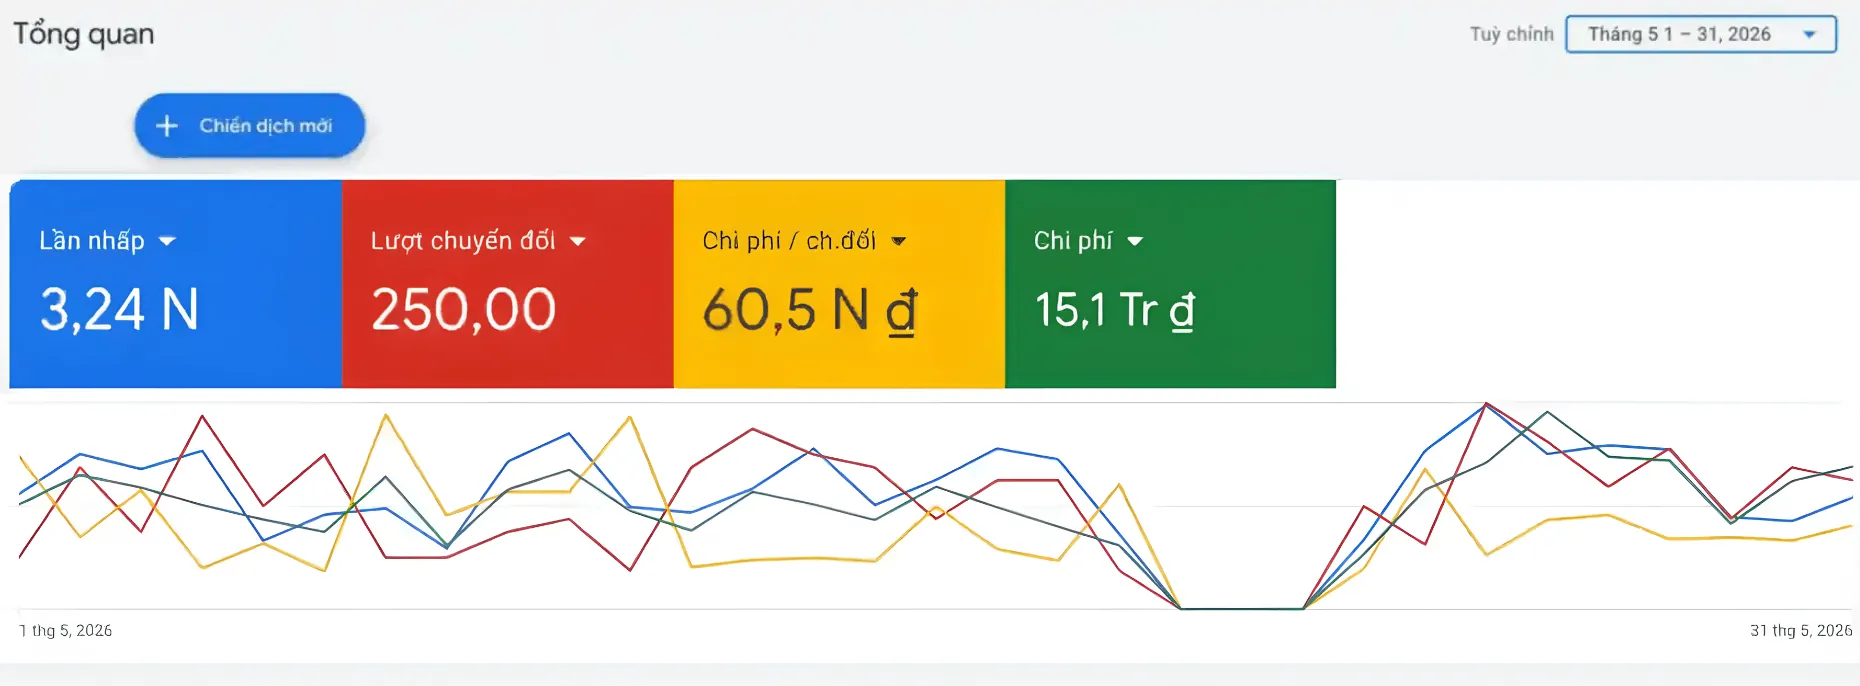Click the 250,00 conversions value
This screenshot has height=686, width=1860.
(x=463, y=310)
